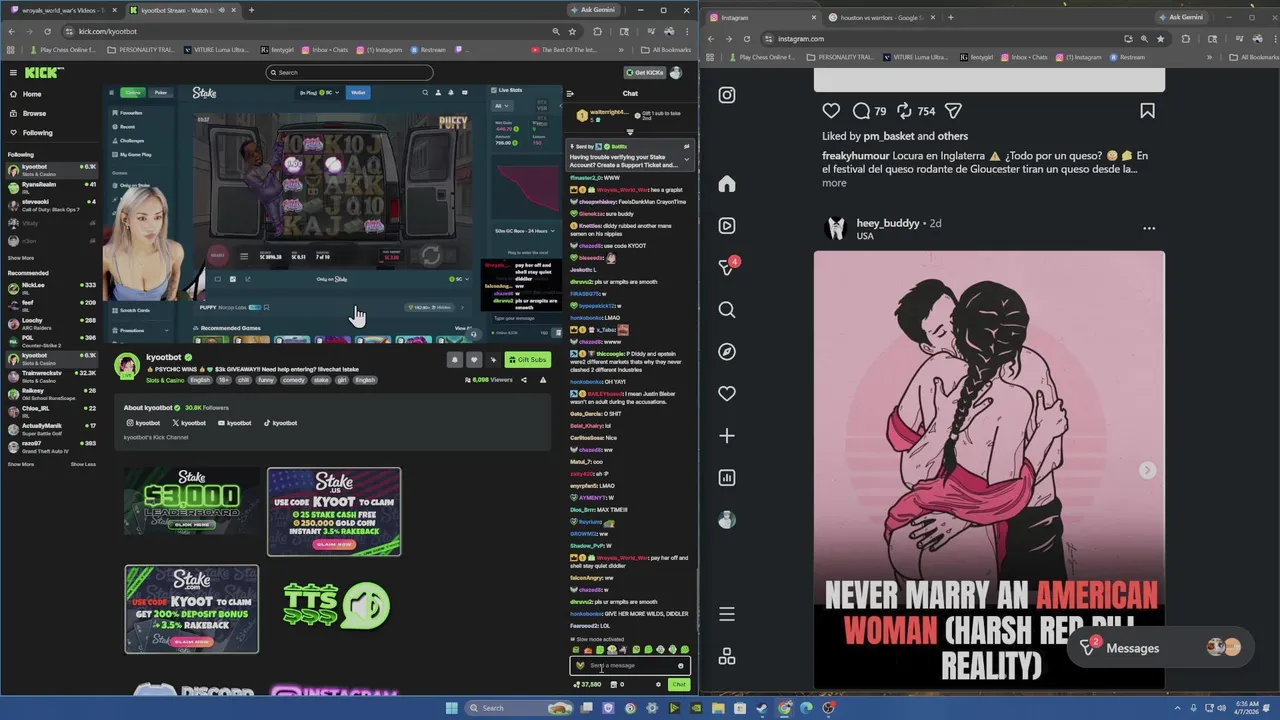Share the kyootbot stream
1280x720 pixels.
[x=524, y=380]
